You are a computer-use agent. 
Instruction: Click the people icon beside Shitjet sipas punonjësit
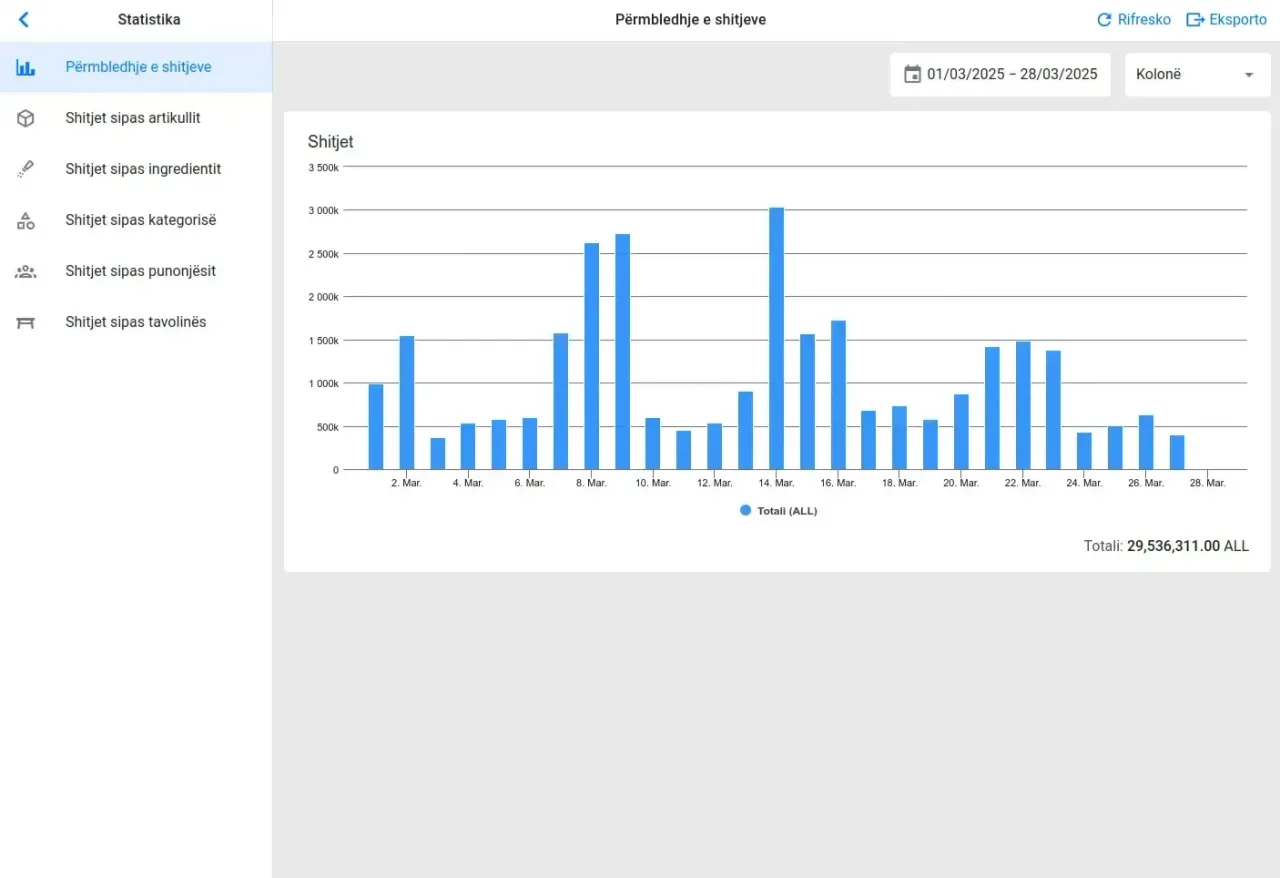[x=26, y=271]
